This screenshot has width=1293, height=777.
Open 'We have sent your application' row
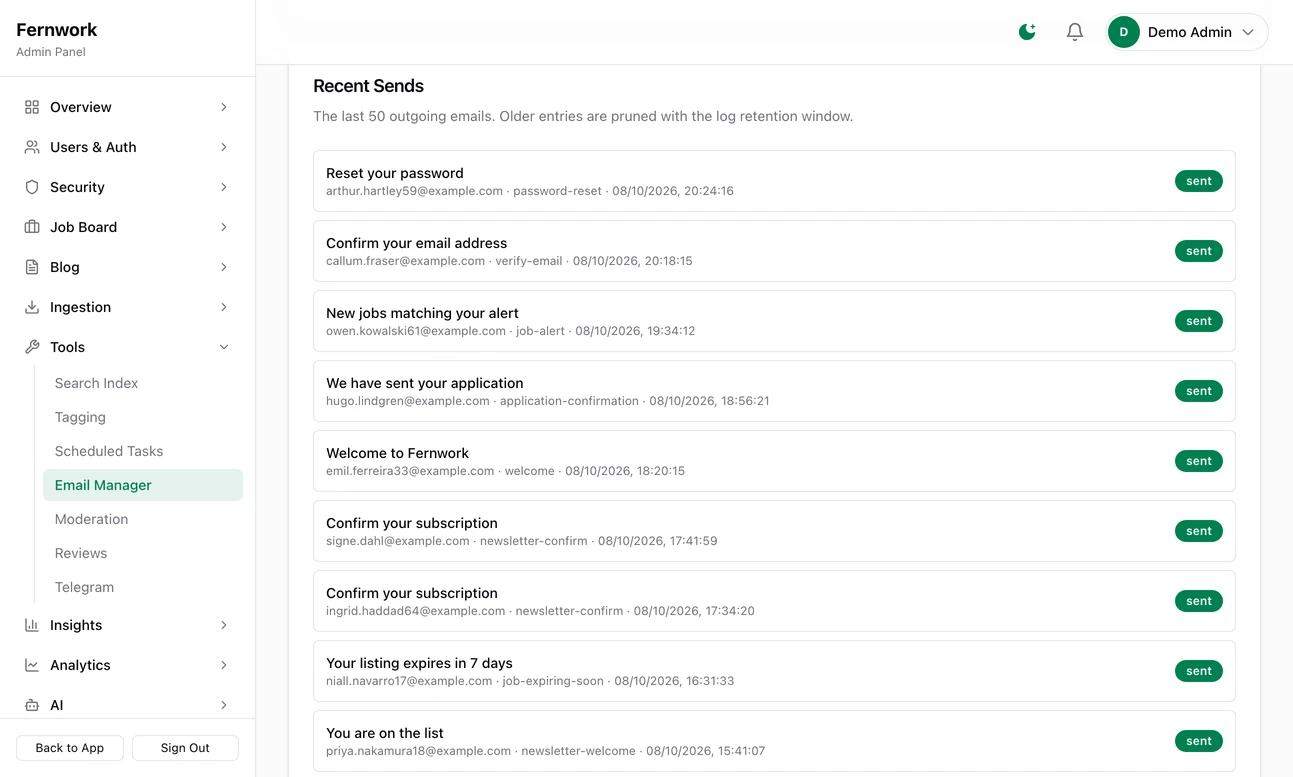pos(774,391)
